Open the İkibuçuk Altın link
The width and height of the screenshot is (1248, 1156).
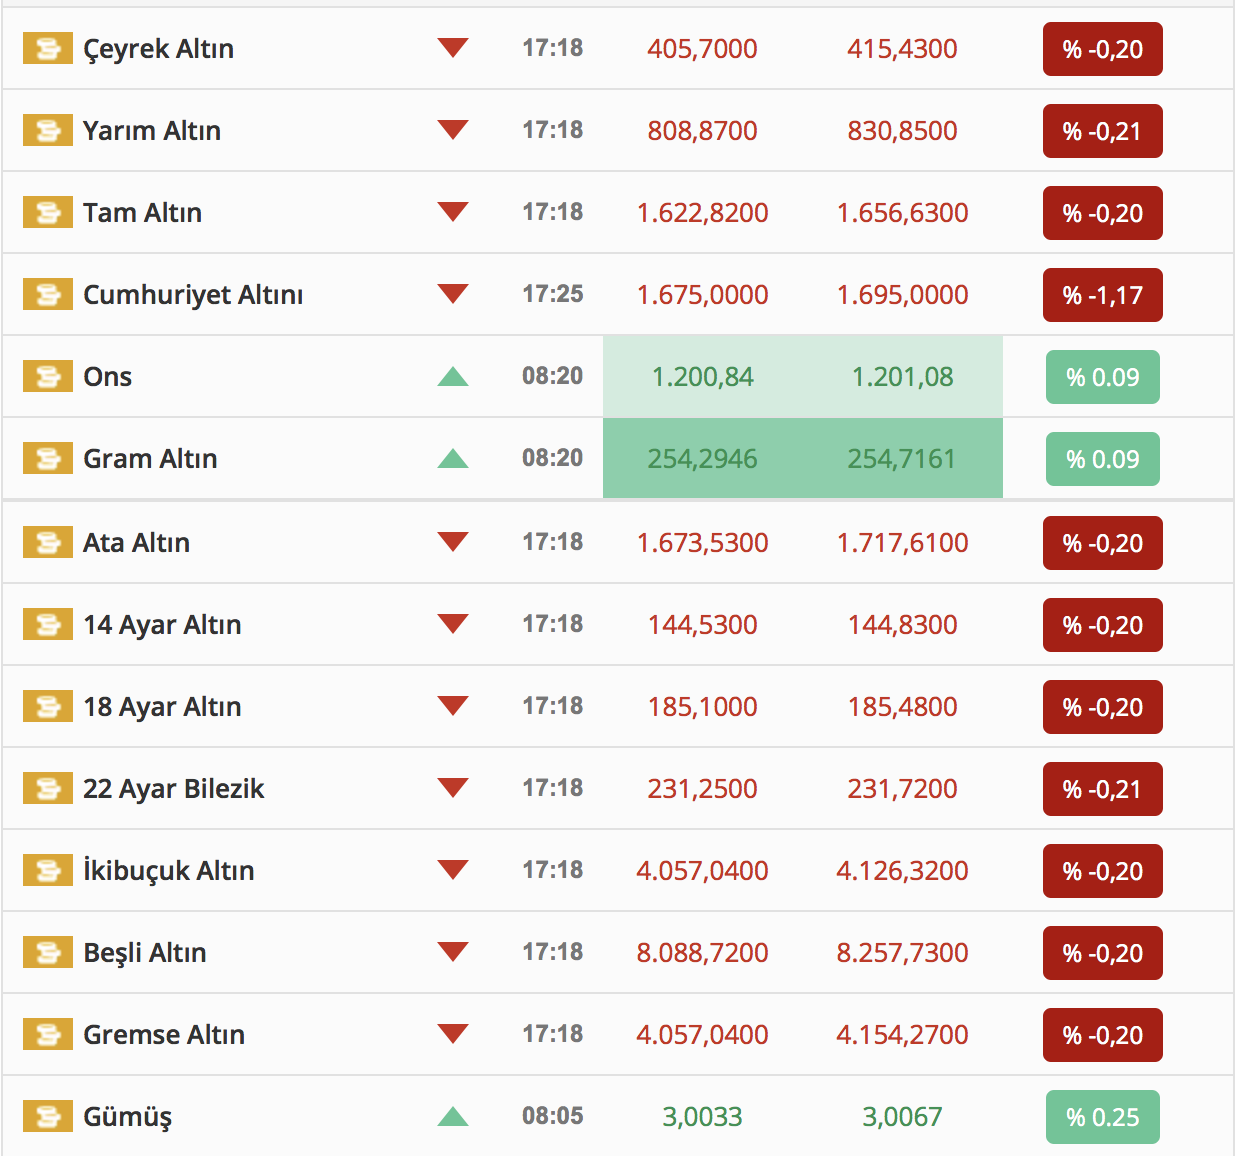tap(168, 871)
